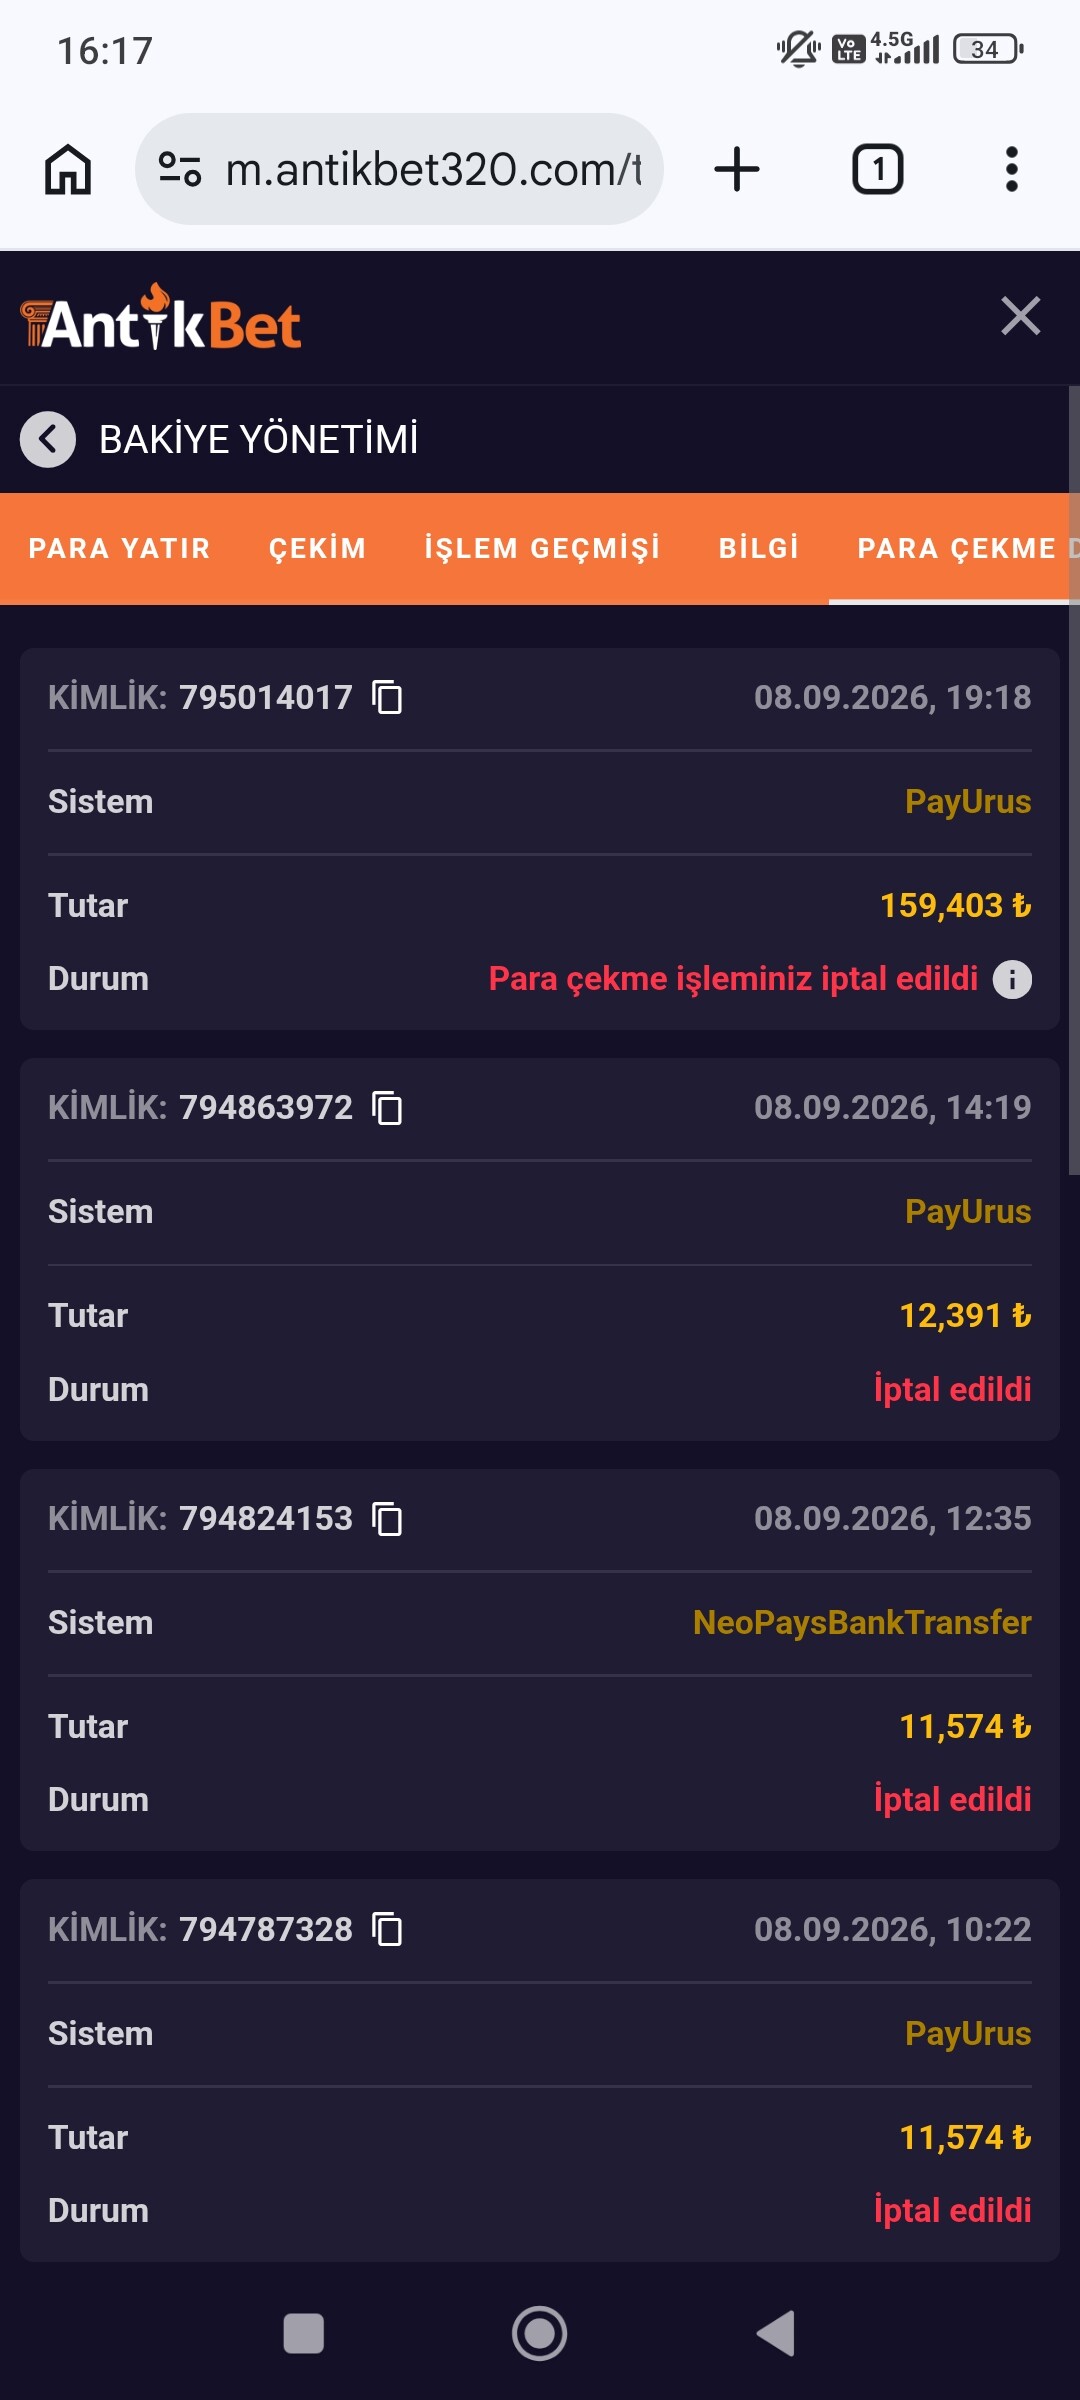Open a new browser tab
Screen dimensions: 1080x2400
click(x=737, y=169)
